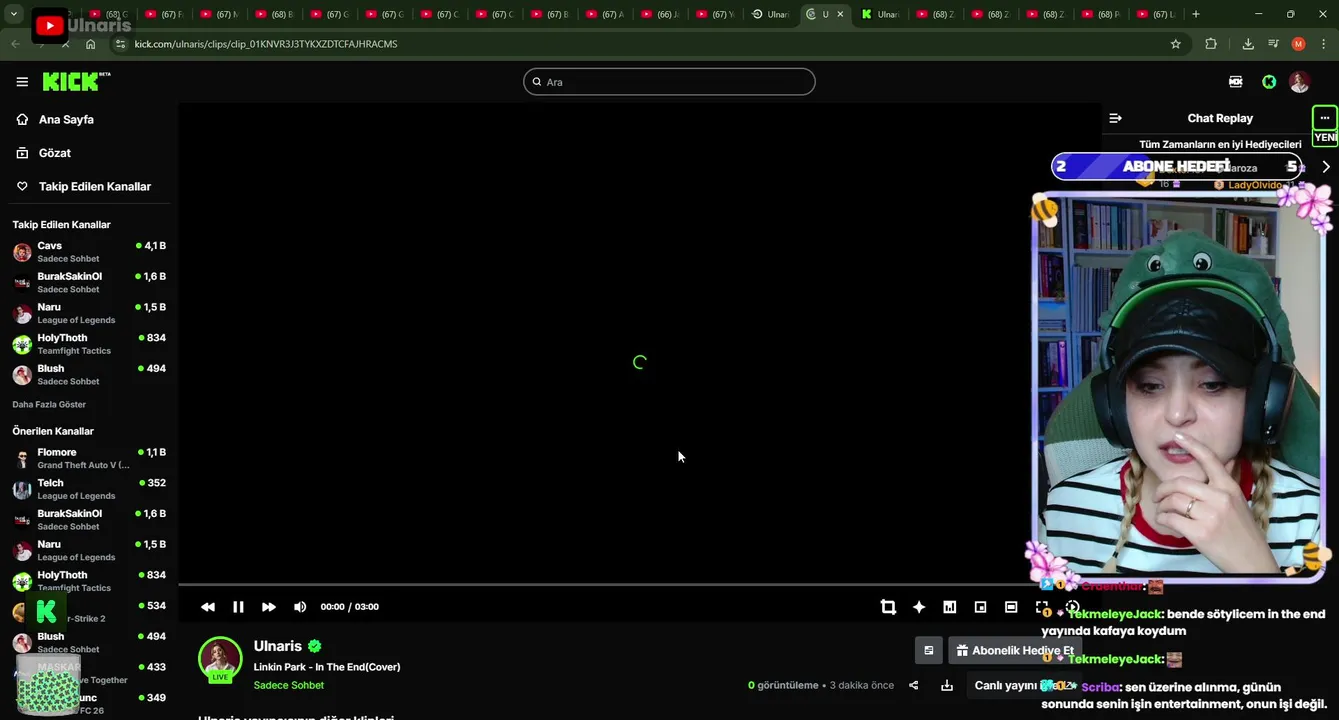Image resolution: width=1339 pixels, height=720 pixels.
Task: Click the cinema mode icon in header
Action: click(1236, 82)
